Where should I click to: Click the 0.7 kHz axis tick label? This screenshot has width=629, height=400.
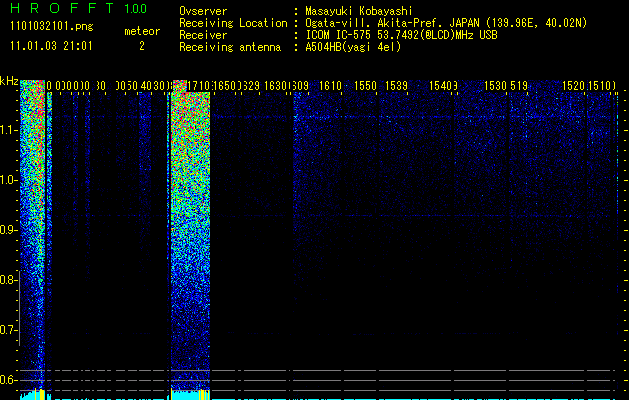(x=8, y=330)
